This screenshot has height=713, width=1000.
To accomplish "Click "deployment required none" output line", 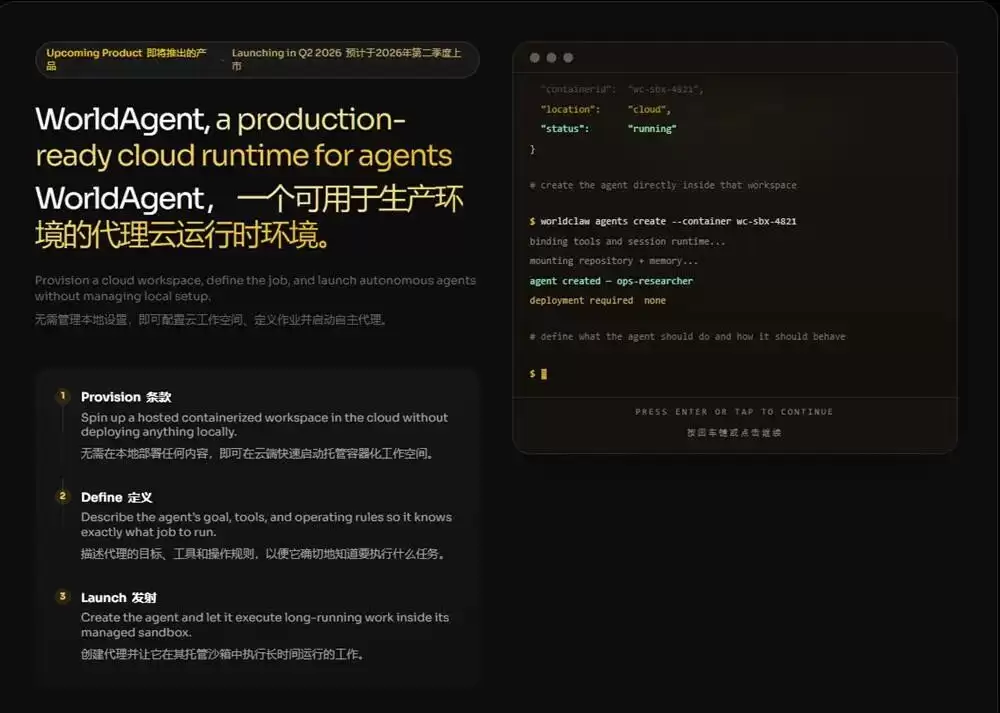I will [x=598, y=300].
